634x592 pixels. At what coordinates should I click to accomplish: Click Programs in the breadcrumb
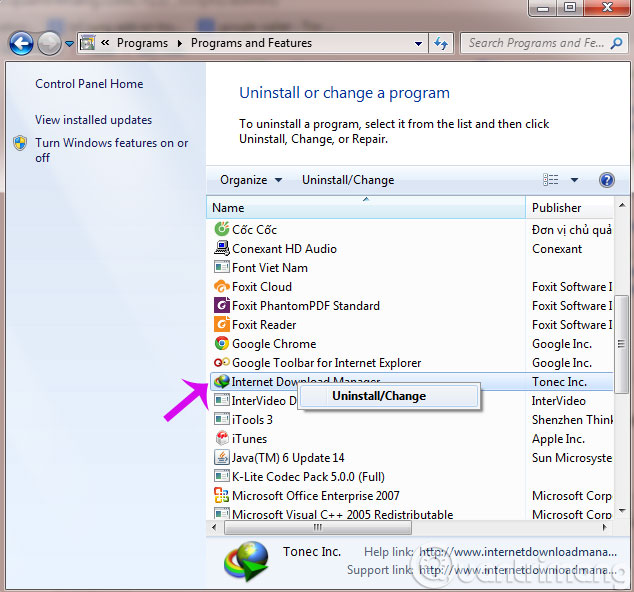click(x=142, y=43)
